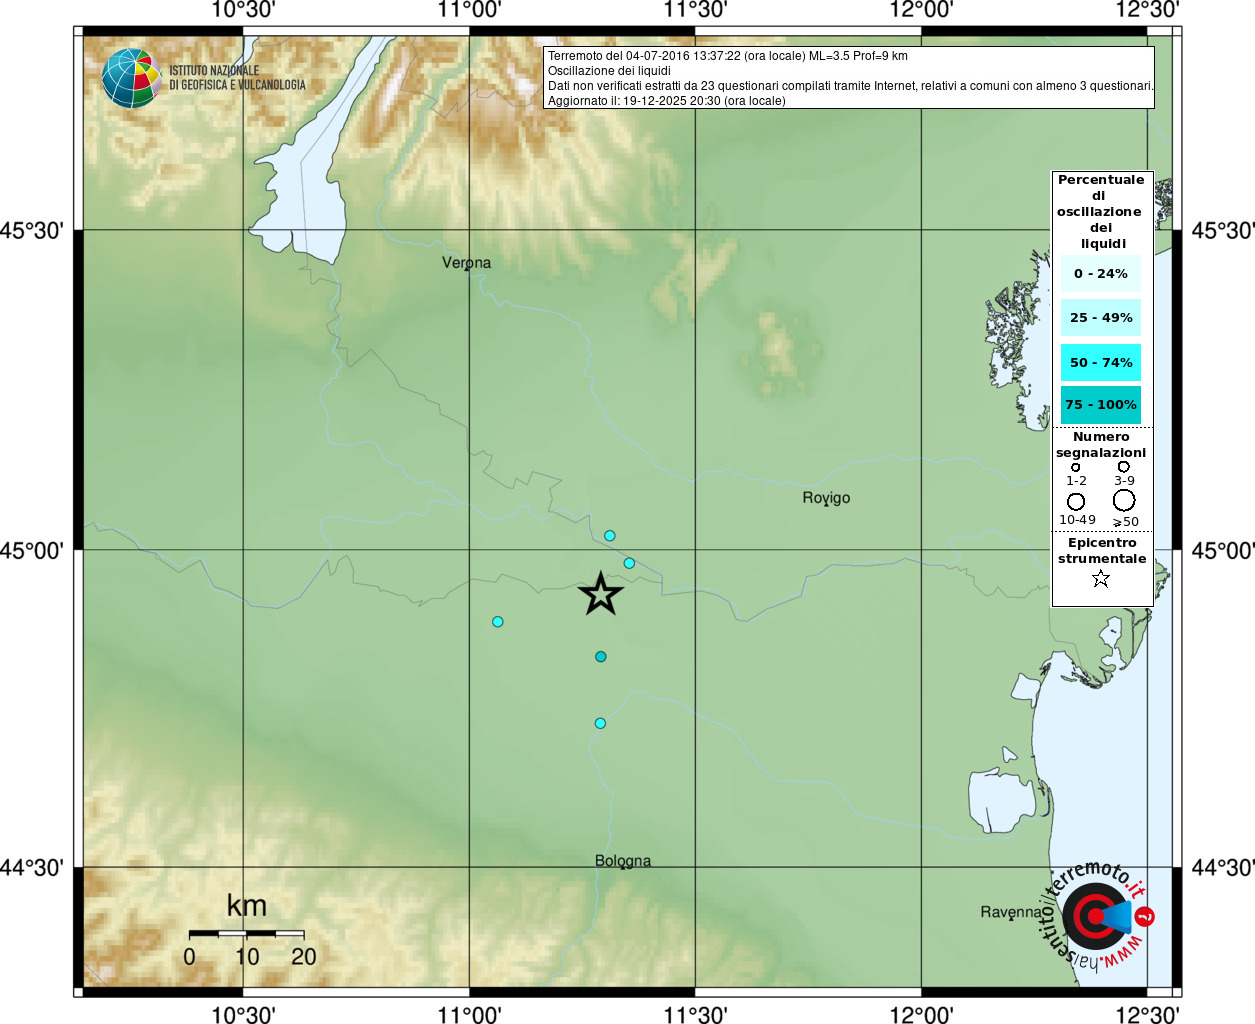Click the 0 - 24% legend swatch
The width and height of the screenshot is (1255, 1024).
tap(1101, 274)
